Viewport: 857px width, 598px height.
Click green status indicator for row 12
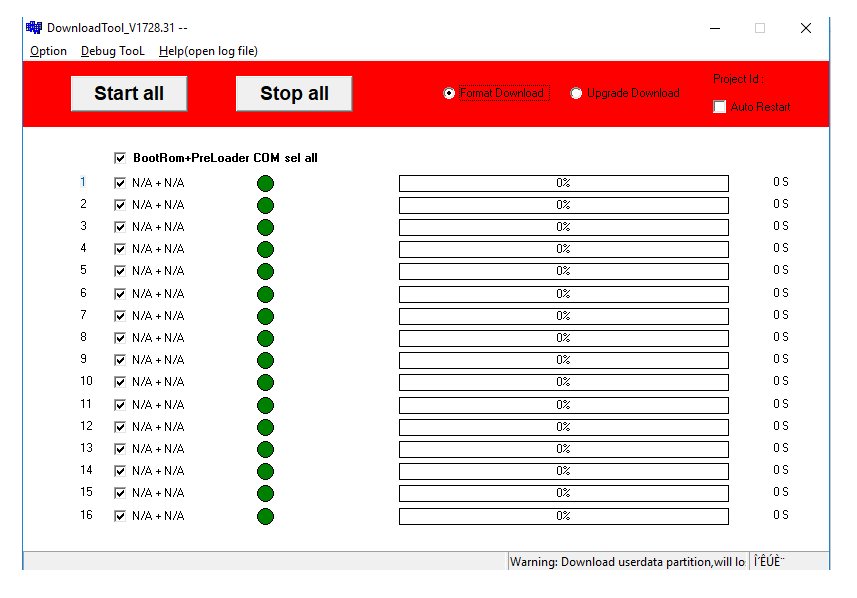point(265,427)
